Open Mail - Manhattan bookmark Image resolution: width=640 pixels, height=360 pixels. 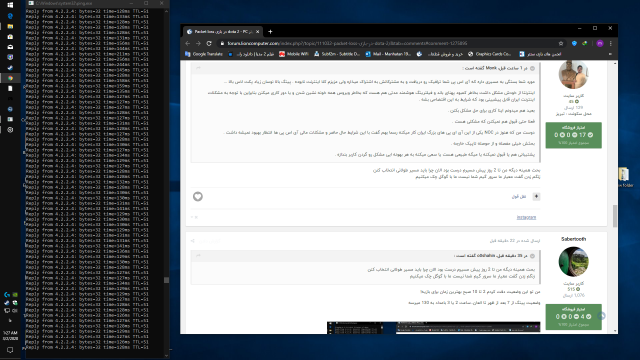pos(388,54)
